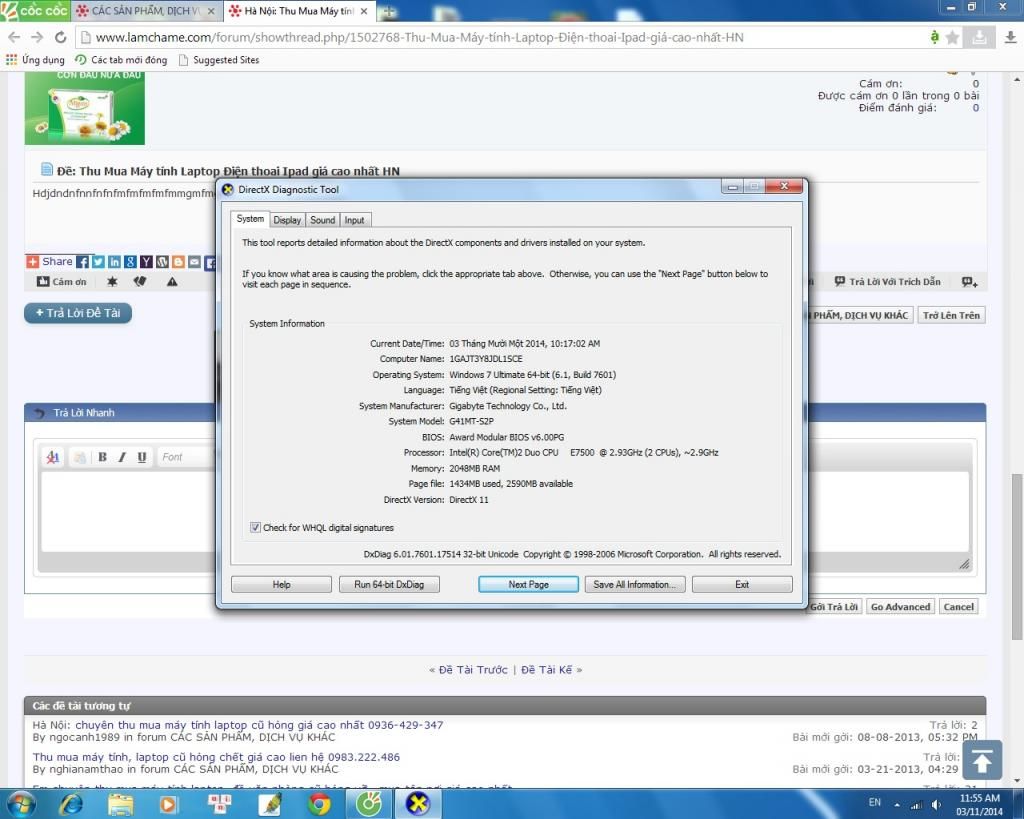1024x819 pixels.
Task: Click the Bold formatting icon in editor
Action: click(102, 457)
